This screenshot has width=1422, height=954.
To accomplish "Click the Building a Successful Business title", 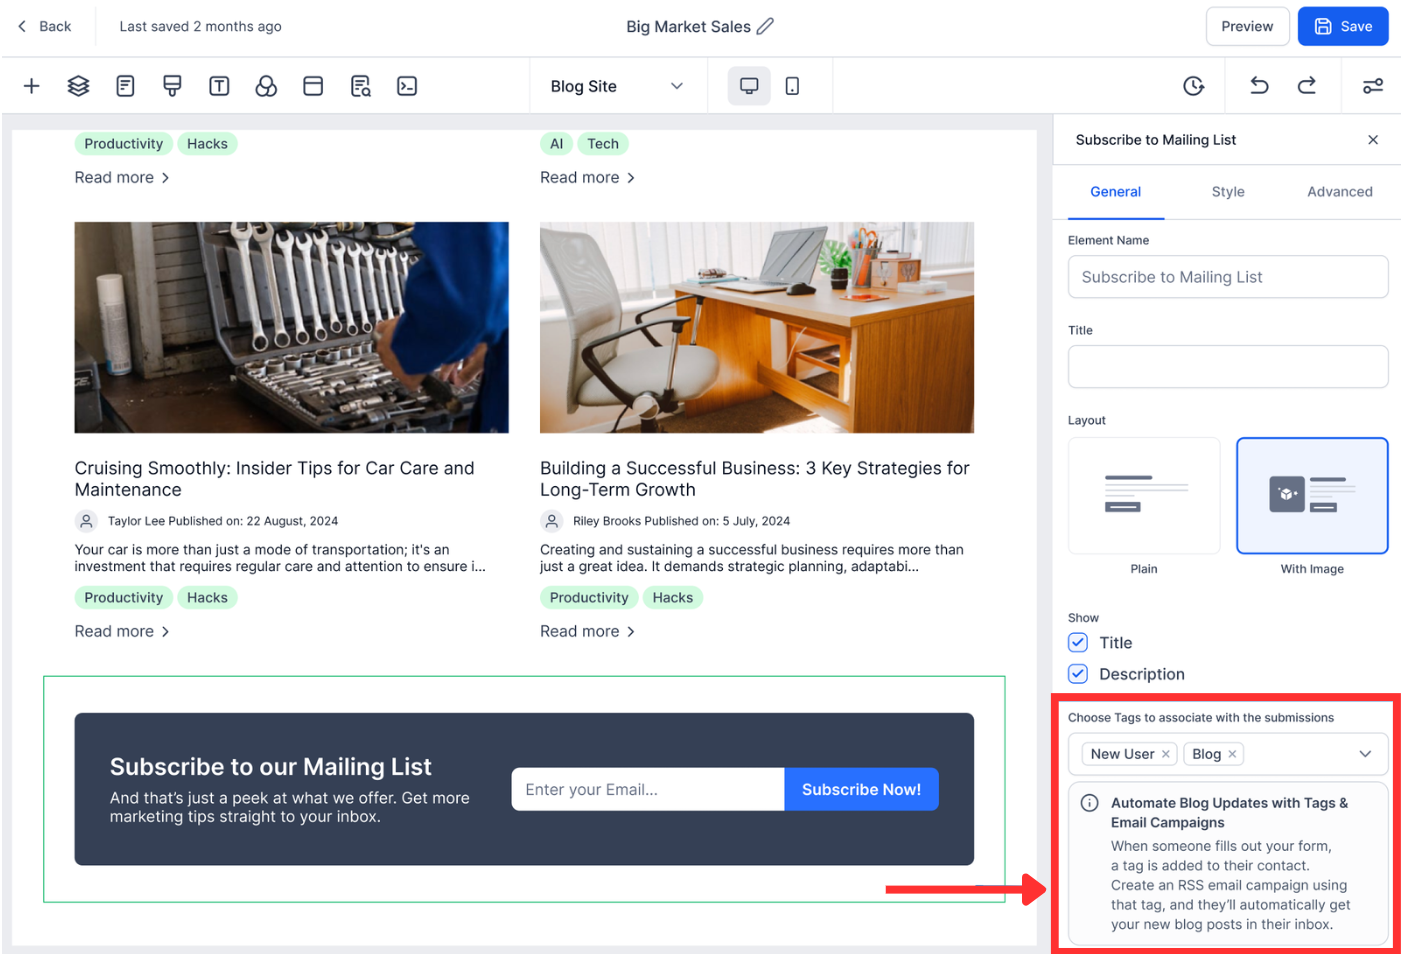I will [755, 479].
